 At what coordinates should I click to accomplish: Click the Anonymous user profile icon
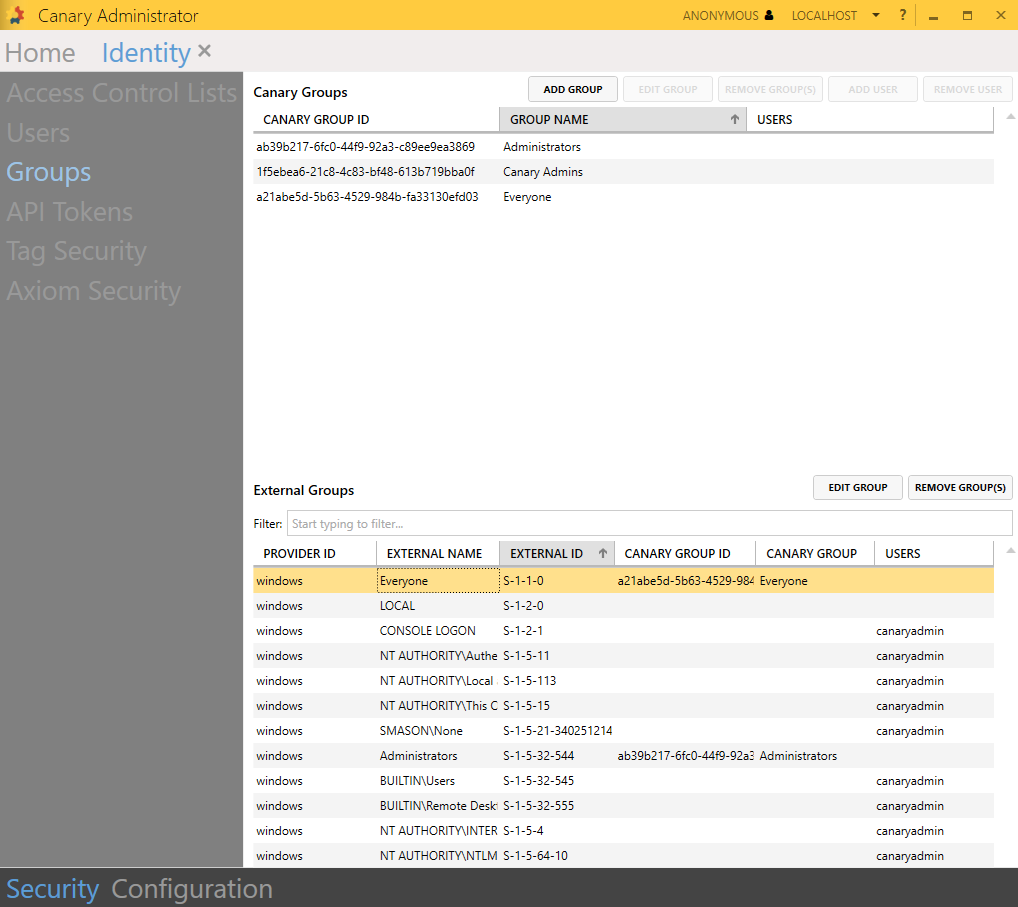(769, 16)
